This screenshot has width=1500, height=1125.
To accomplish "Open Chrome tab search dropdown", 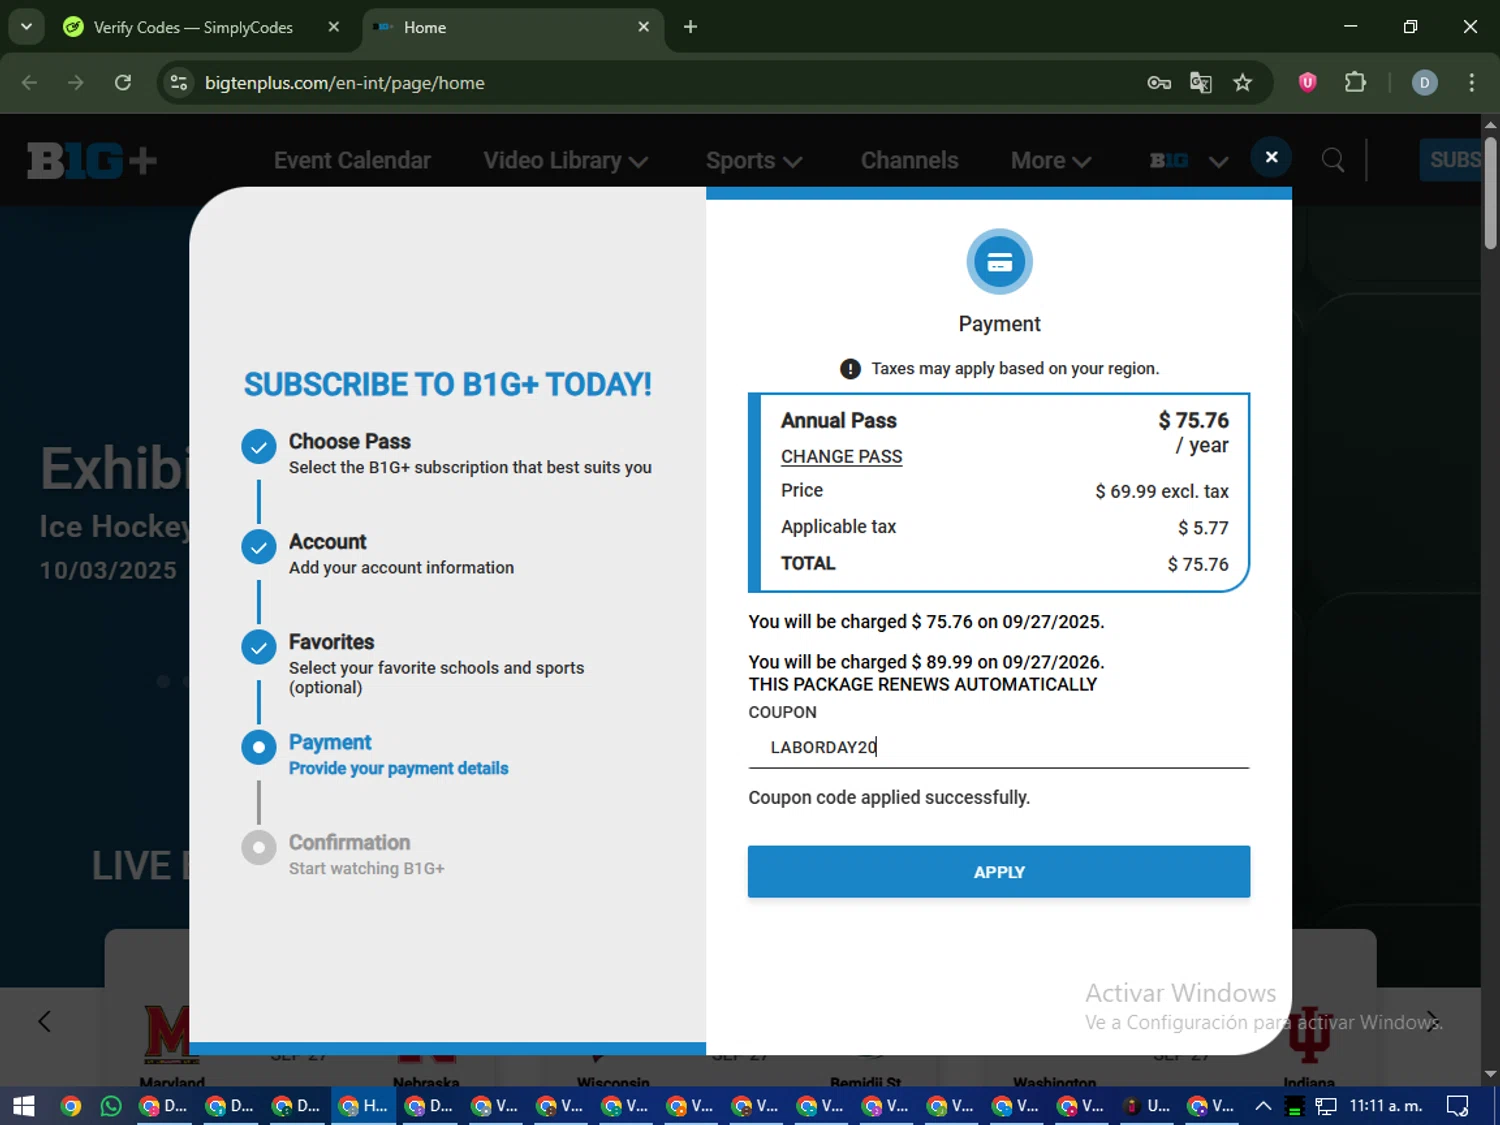I will coord(26,27).
